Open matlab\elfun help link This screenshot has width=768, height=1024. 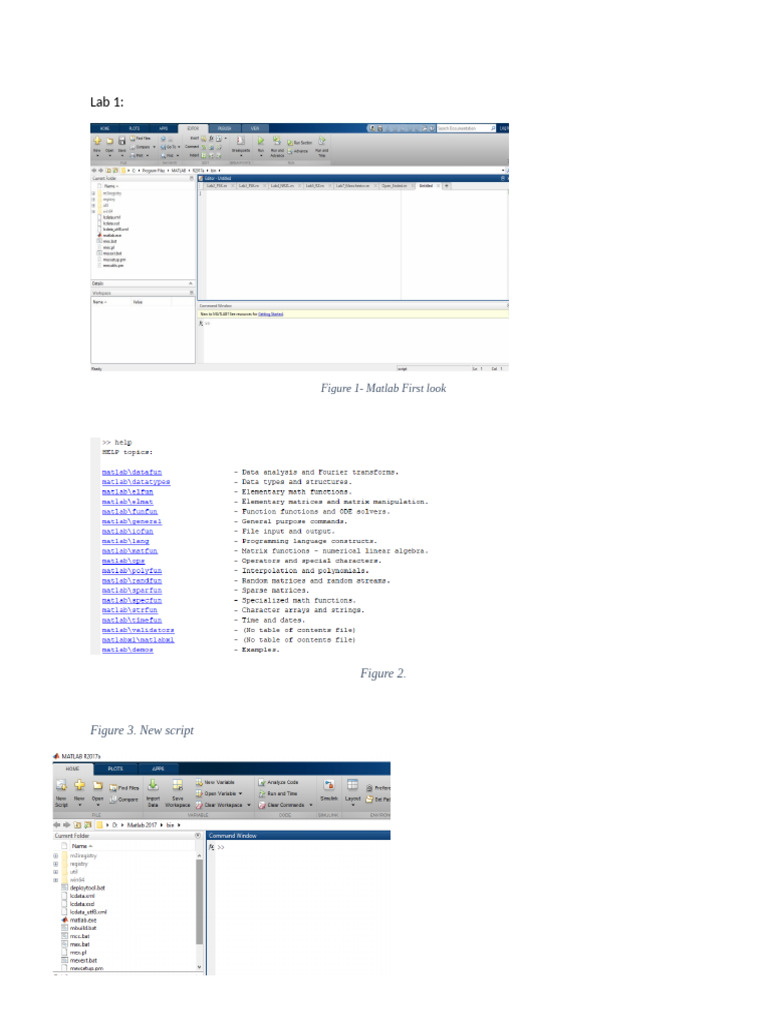click(x=127, y=492)
